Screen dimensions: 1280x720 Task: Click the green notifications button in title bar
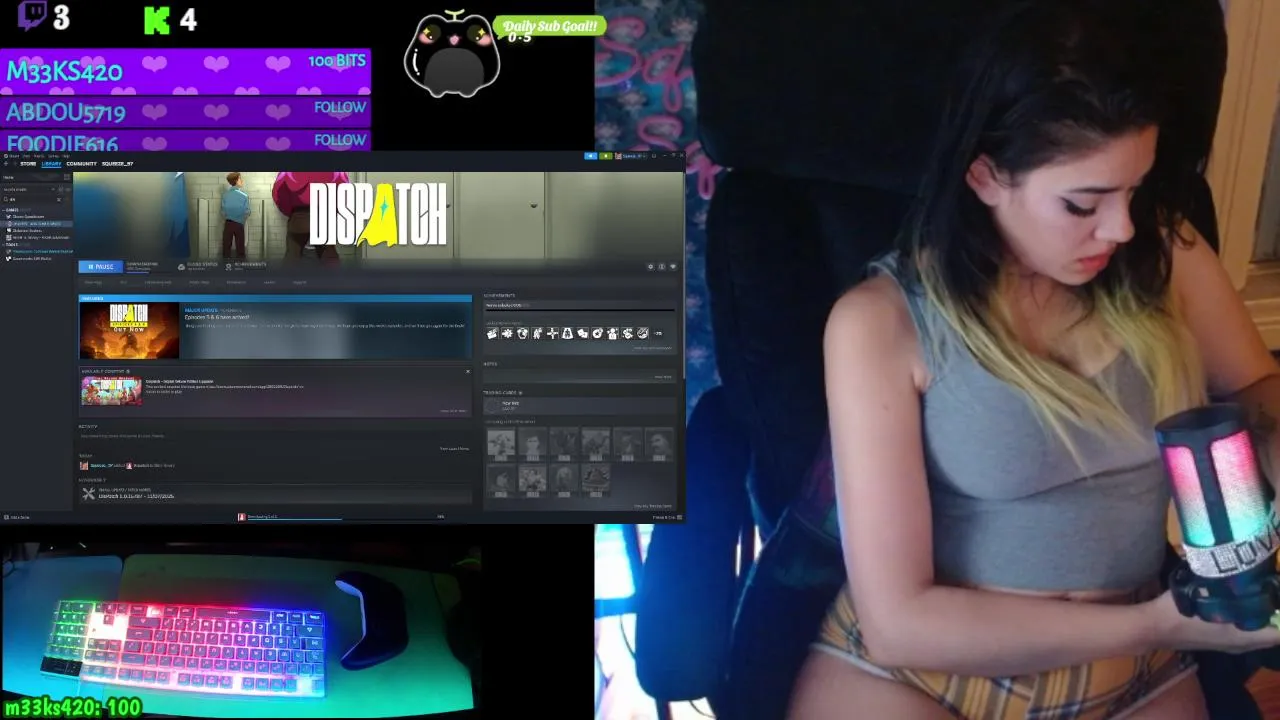click(605, 156)
